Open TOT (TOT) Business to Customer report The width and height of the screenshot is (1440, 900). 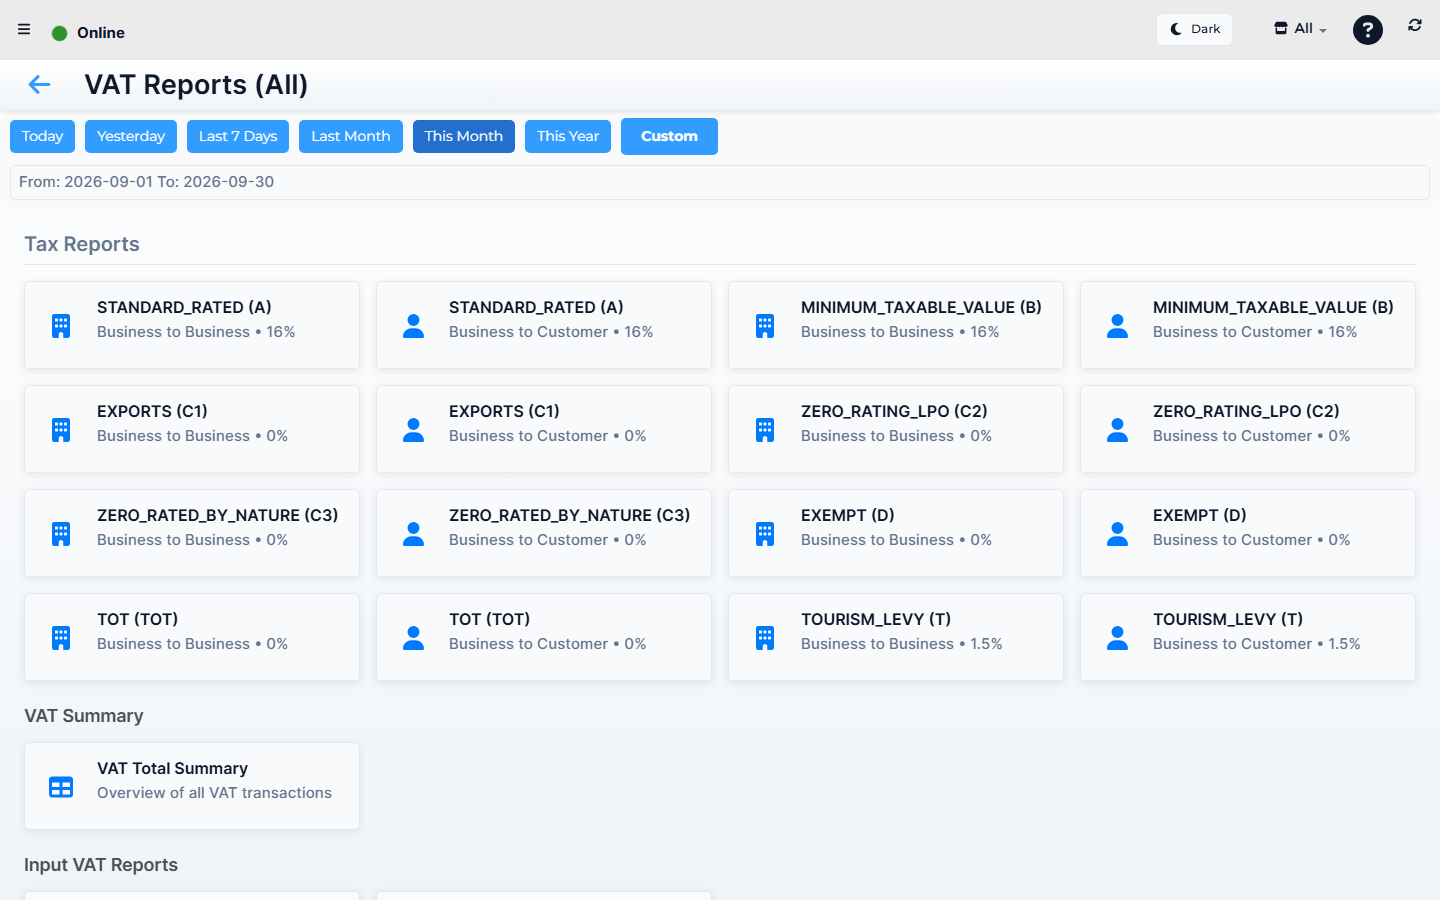(544, 637)
